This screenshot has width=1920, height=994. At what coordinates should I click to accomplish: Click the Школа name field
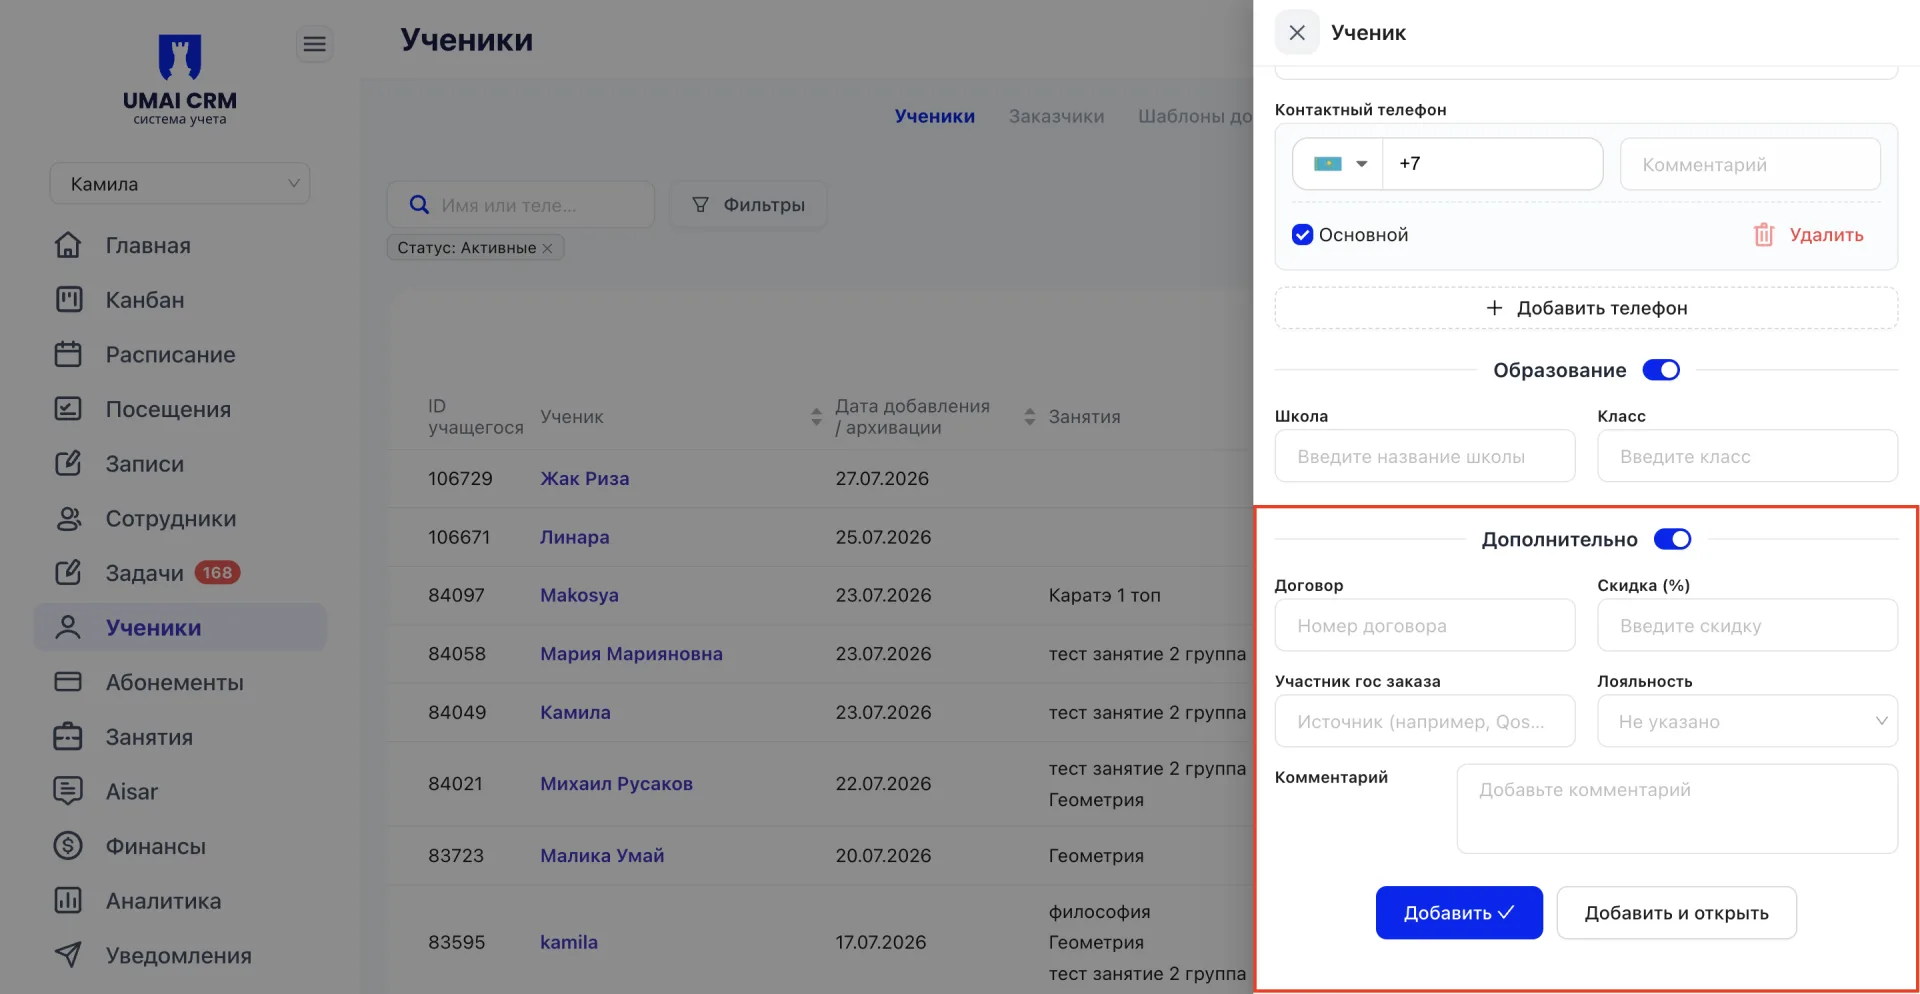[x=1425, y=456]
